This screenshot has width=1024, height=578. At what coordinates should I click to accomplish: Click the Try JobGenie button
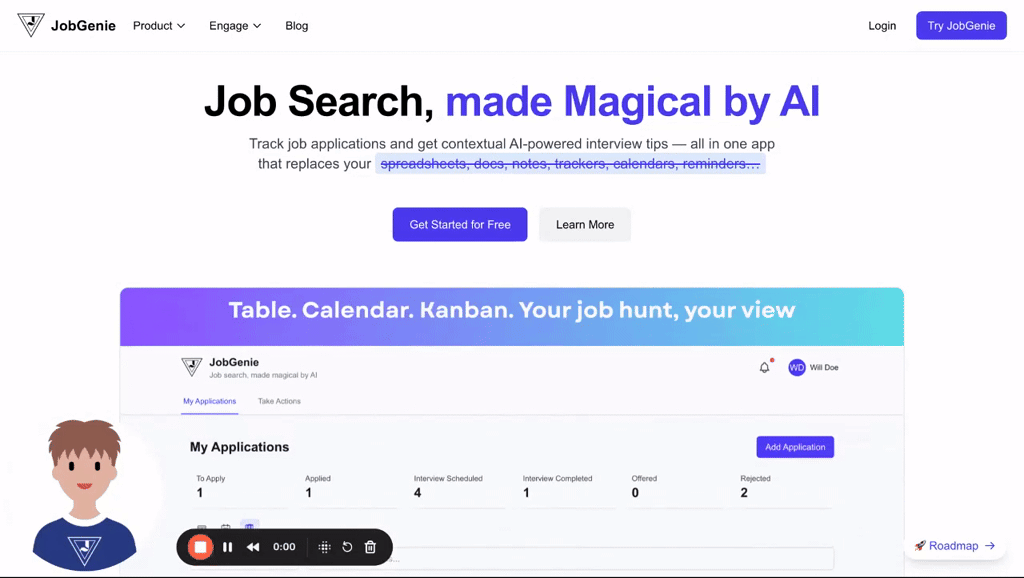pyautogui.click(x=961, y=25)
